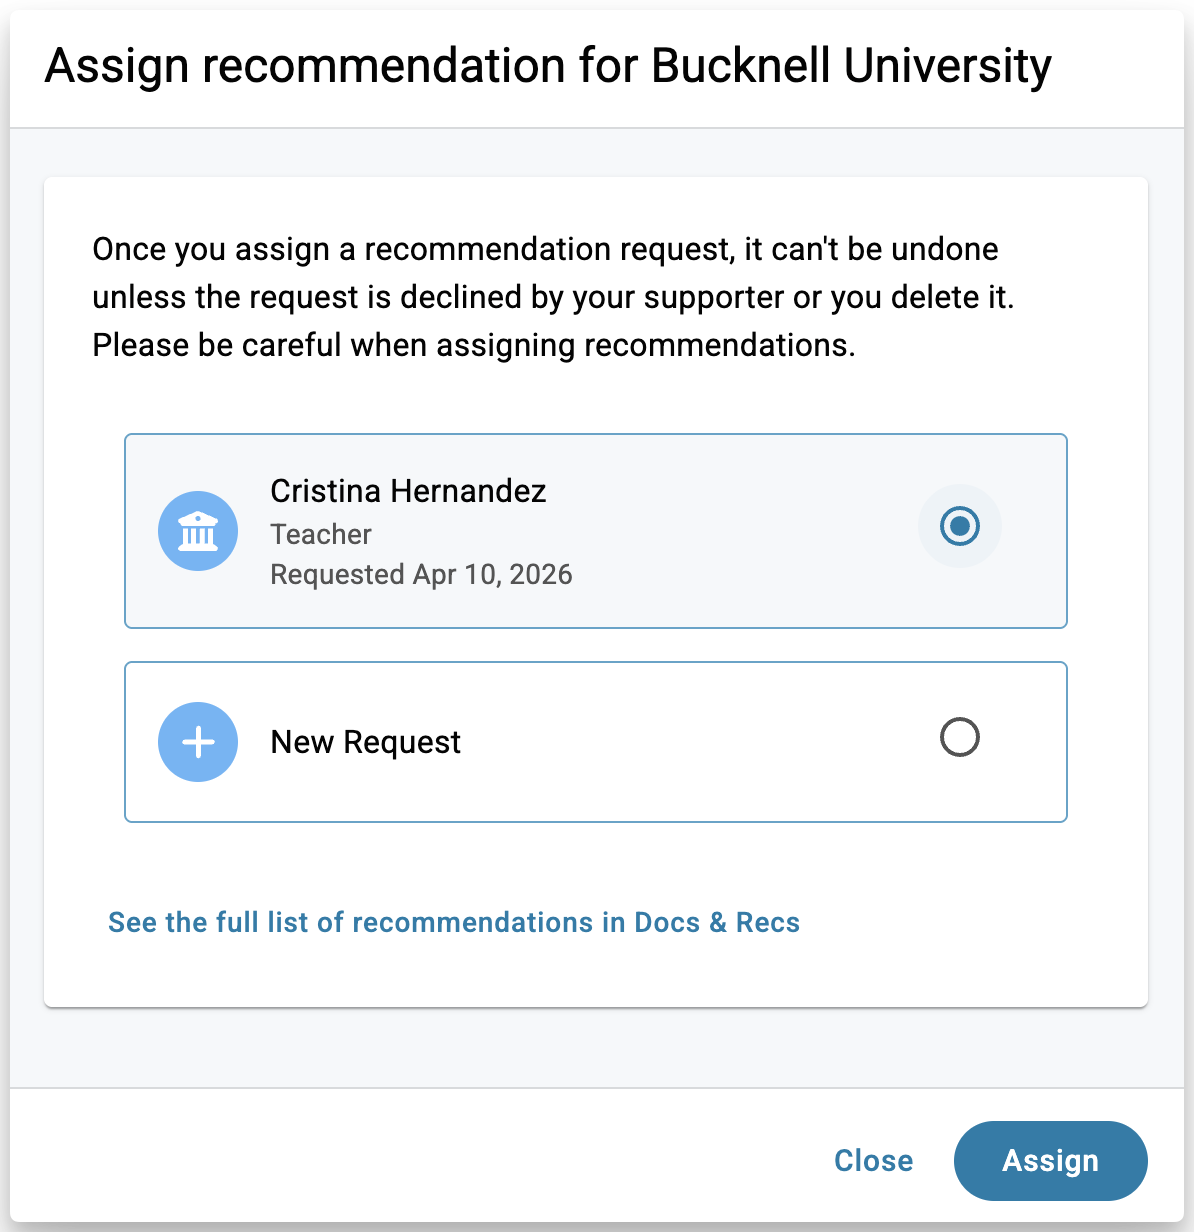This screenshot has width=1194, height=1232.
Task: Click 'See the full list' link text
Action: click(x=208, y=922)
